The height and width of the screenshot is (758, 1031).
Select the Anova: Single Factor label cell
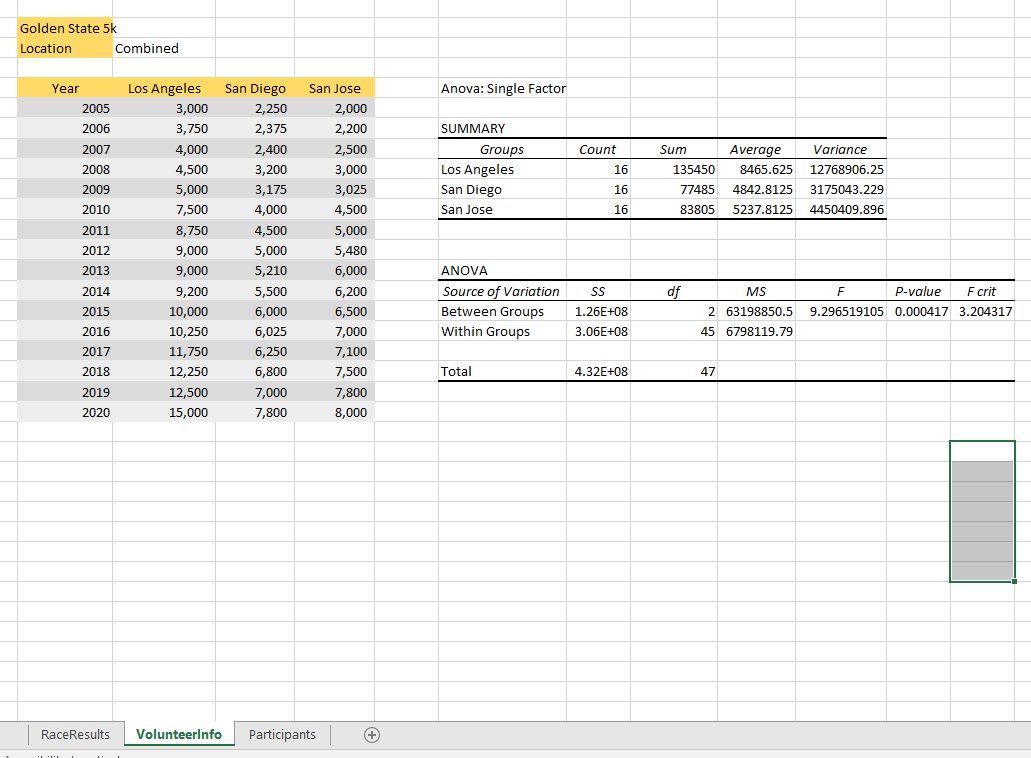pyautogui.click(x=503, y=88)
